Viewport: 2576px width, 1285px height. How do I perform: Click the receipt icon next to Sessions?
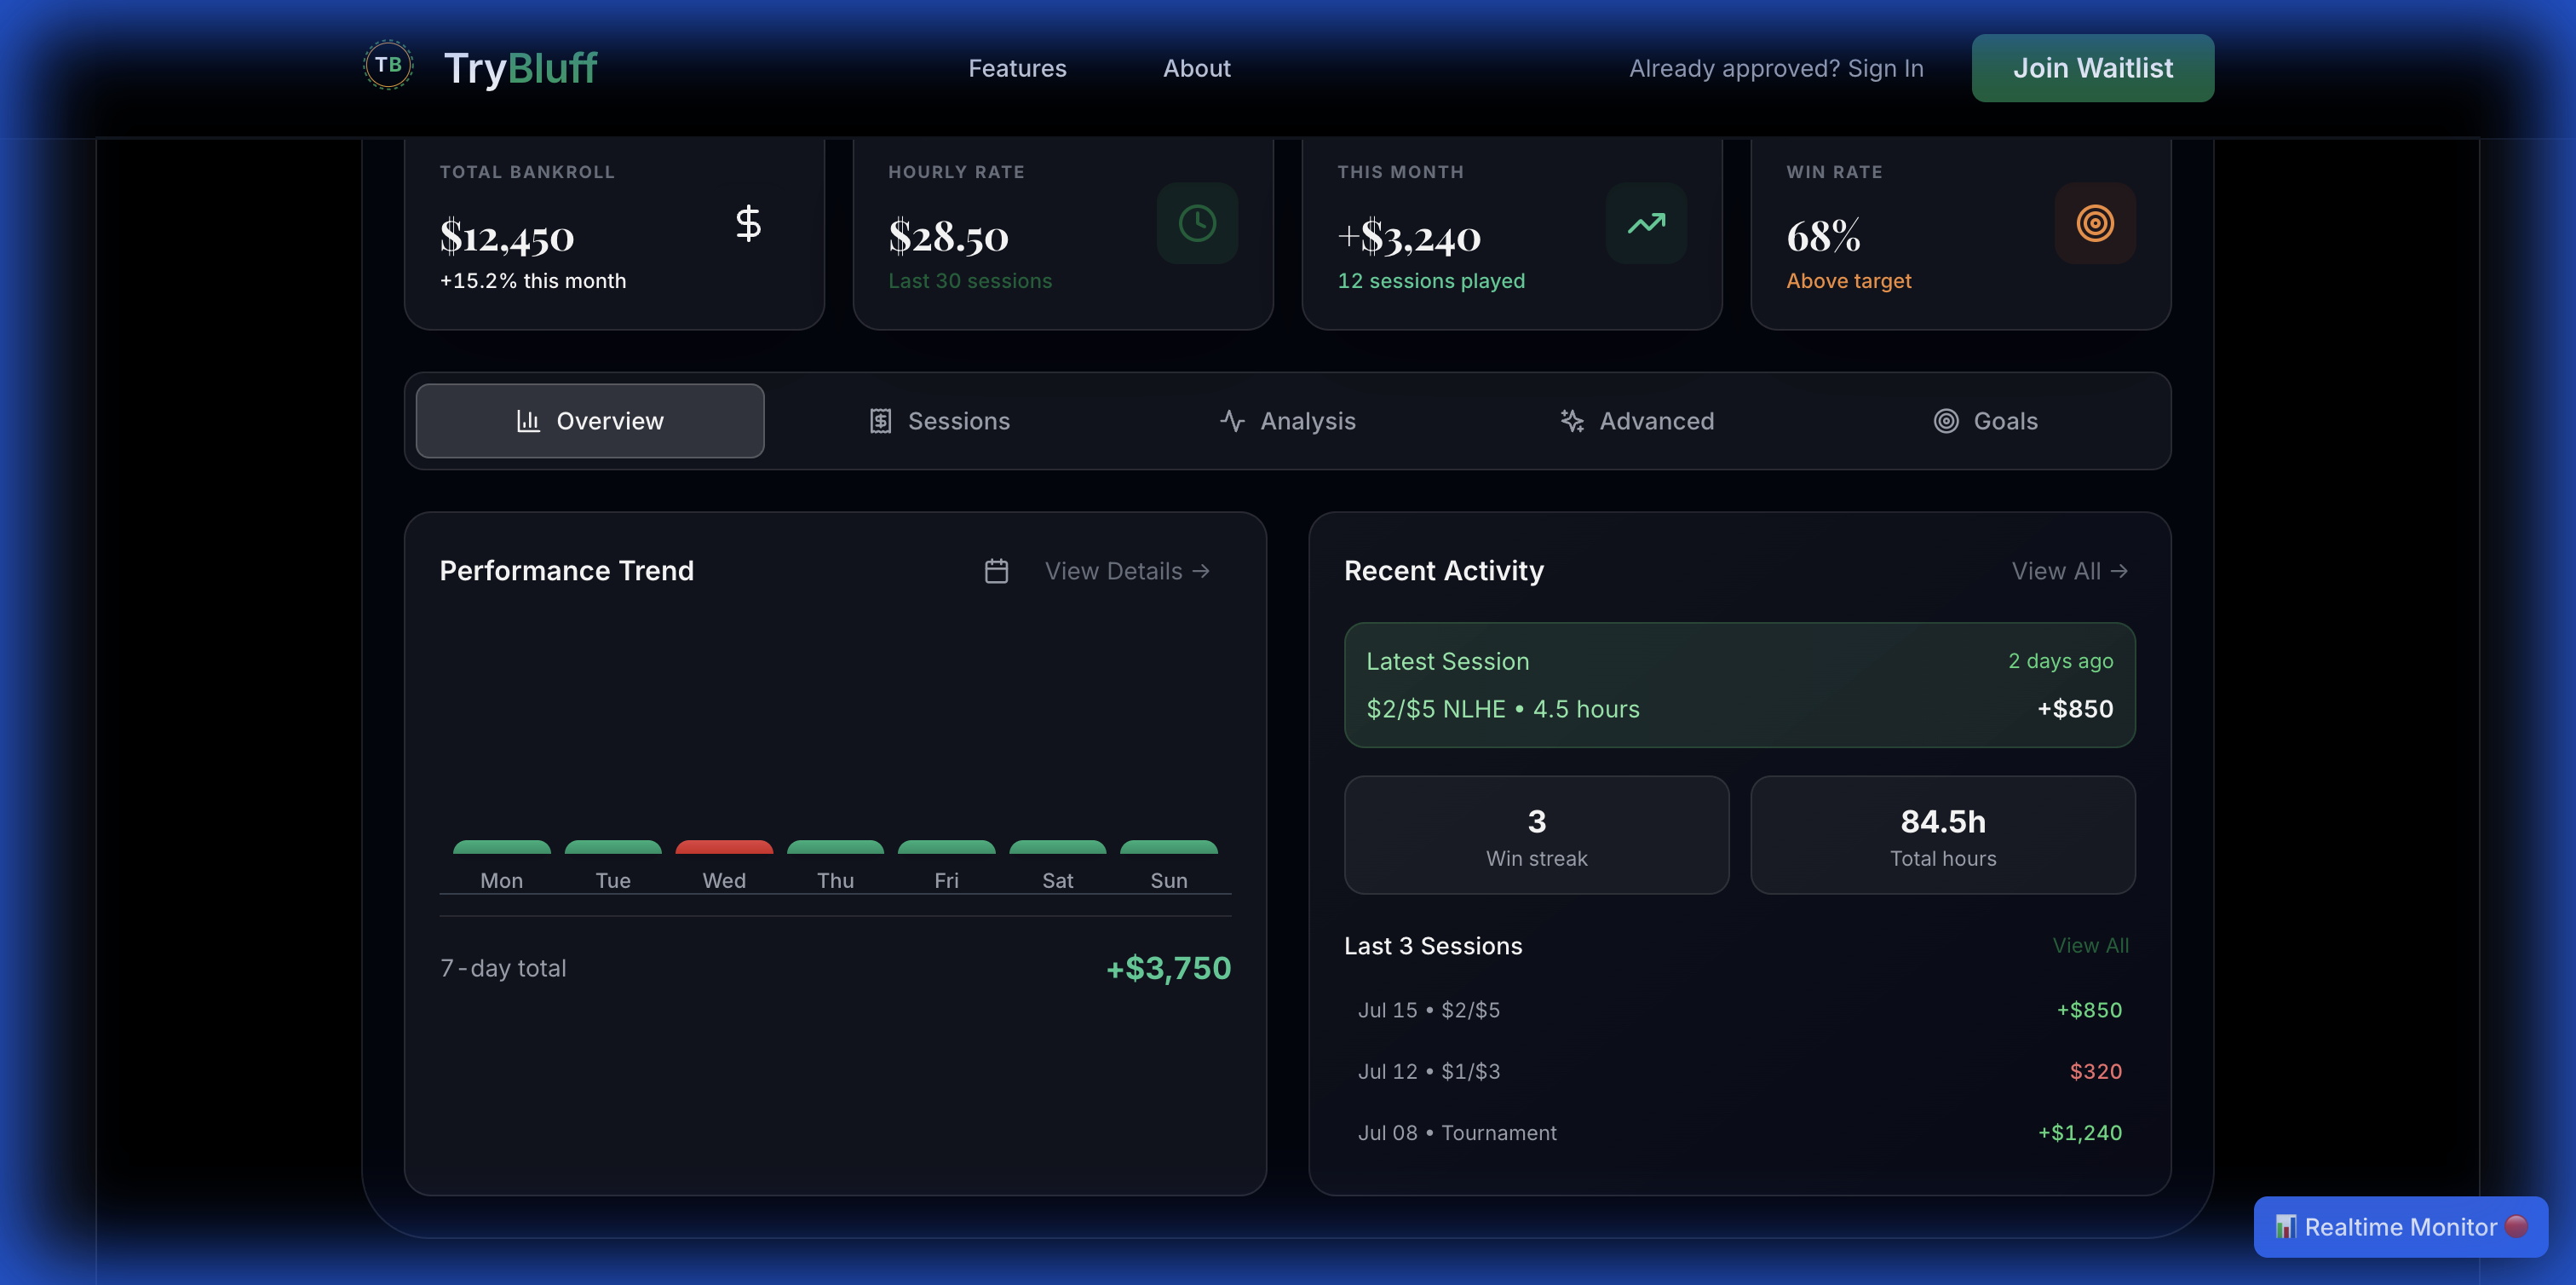coord(880,421)
